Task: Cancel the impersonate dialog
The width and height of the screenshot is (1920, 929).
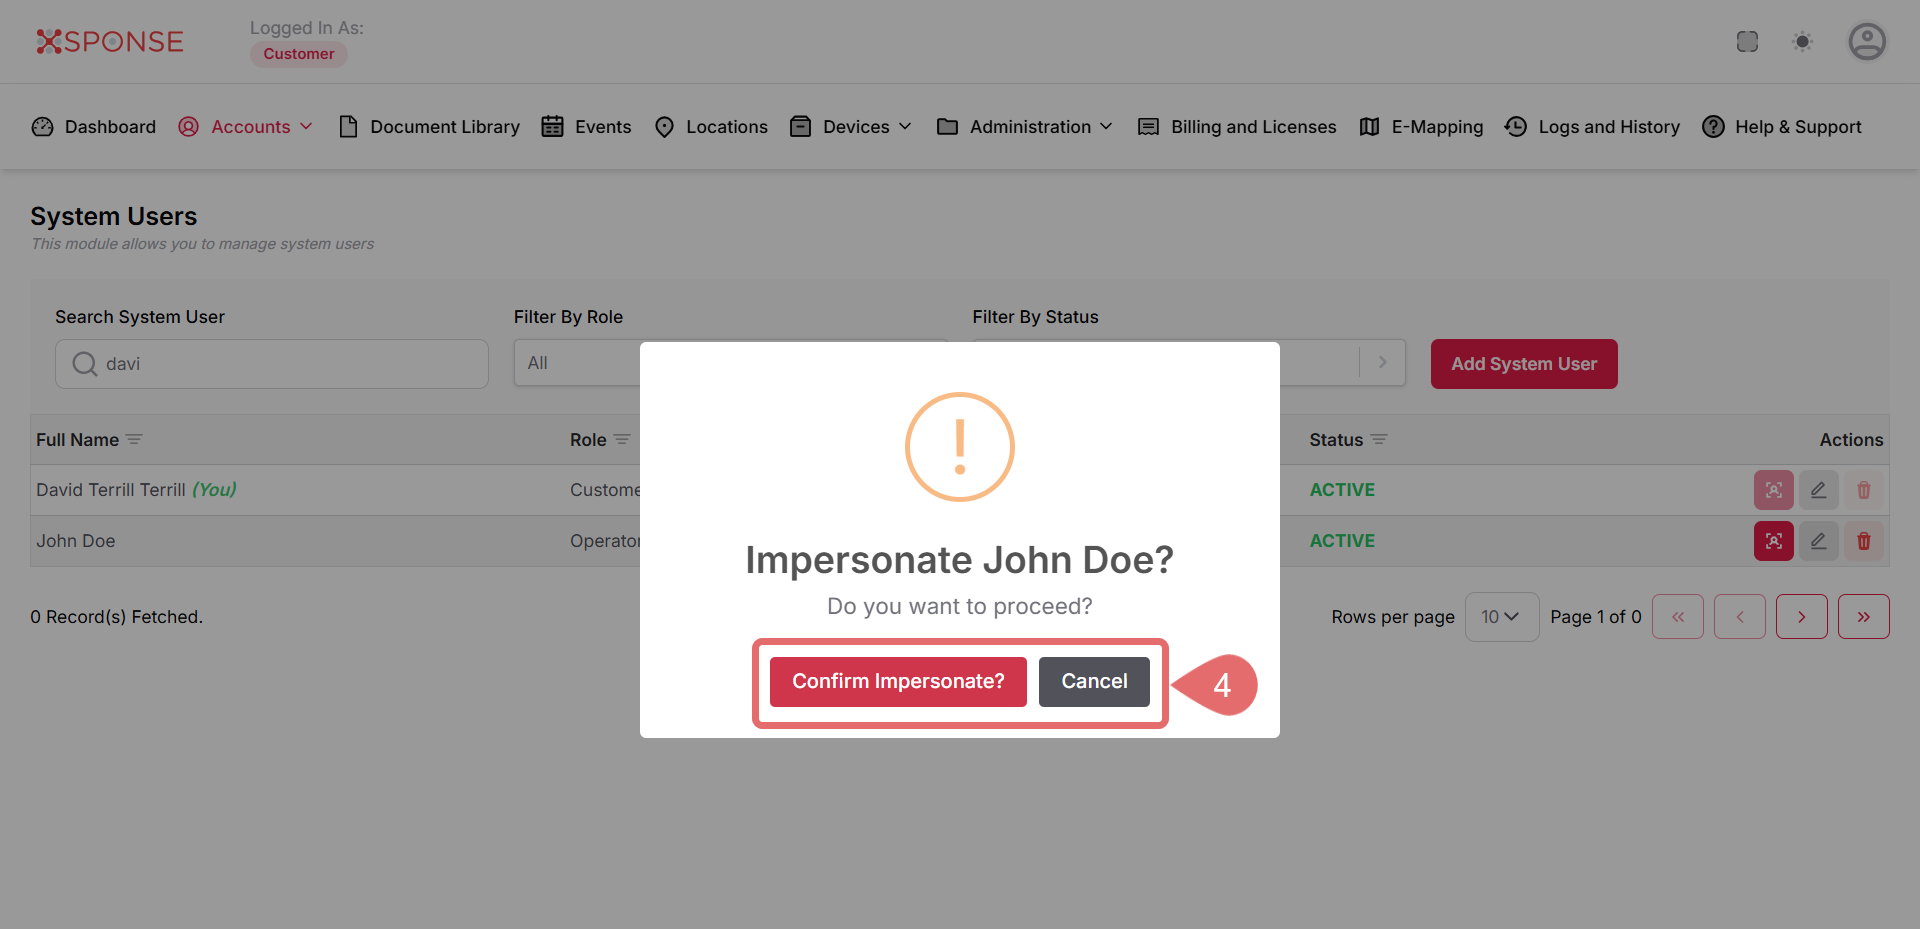Action: 1094,682
